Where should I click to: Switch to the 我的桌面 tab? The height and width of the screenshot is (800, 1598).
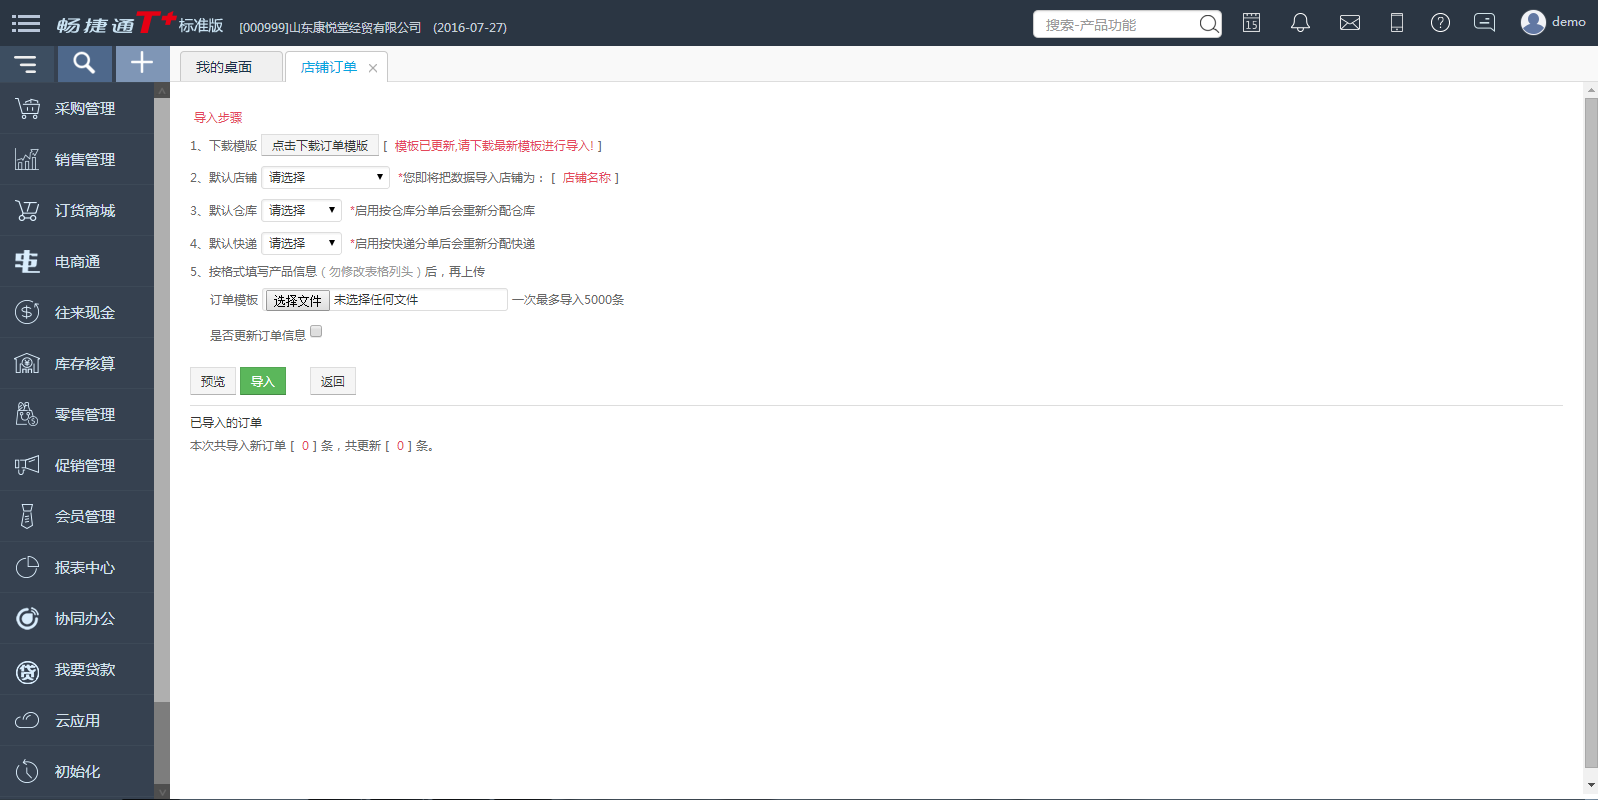click(x=224, y=67)
